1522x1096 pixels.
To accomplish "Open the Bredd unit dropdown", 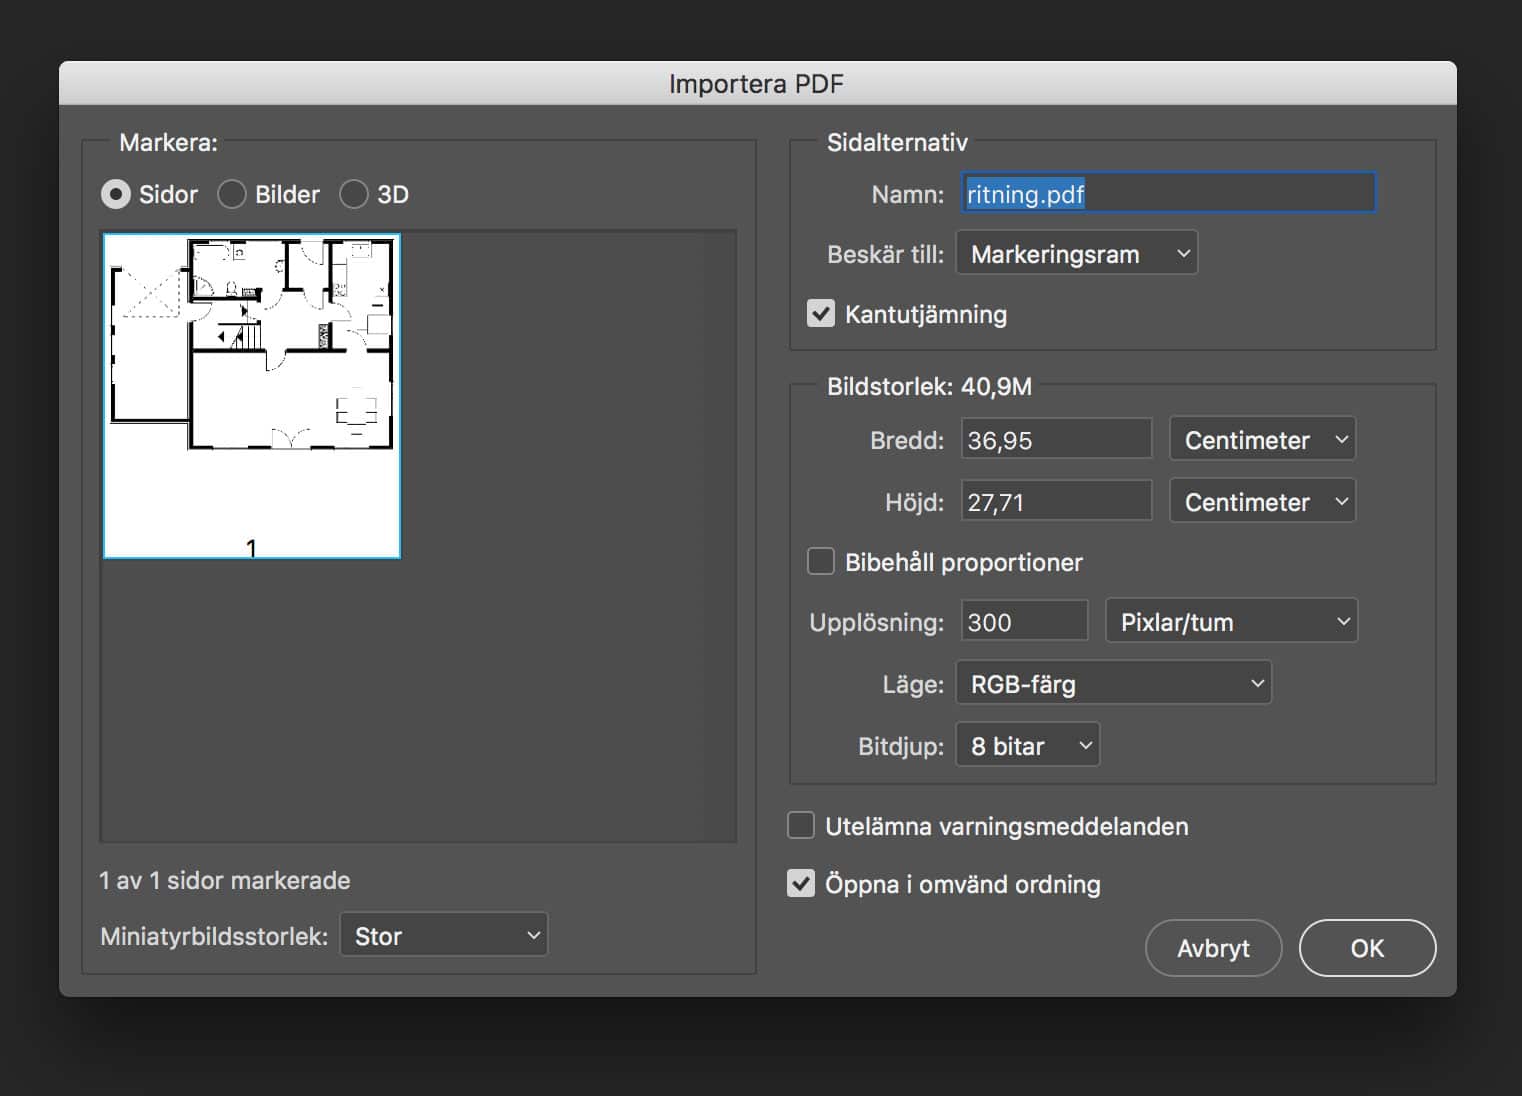I will tap(1262, 440).
